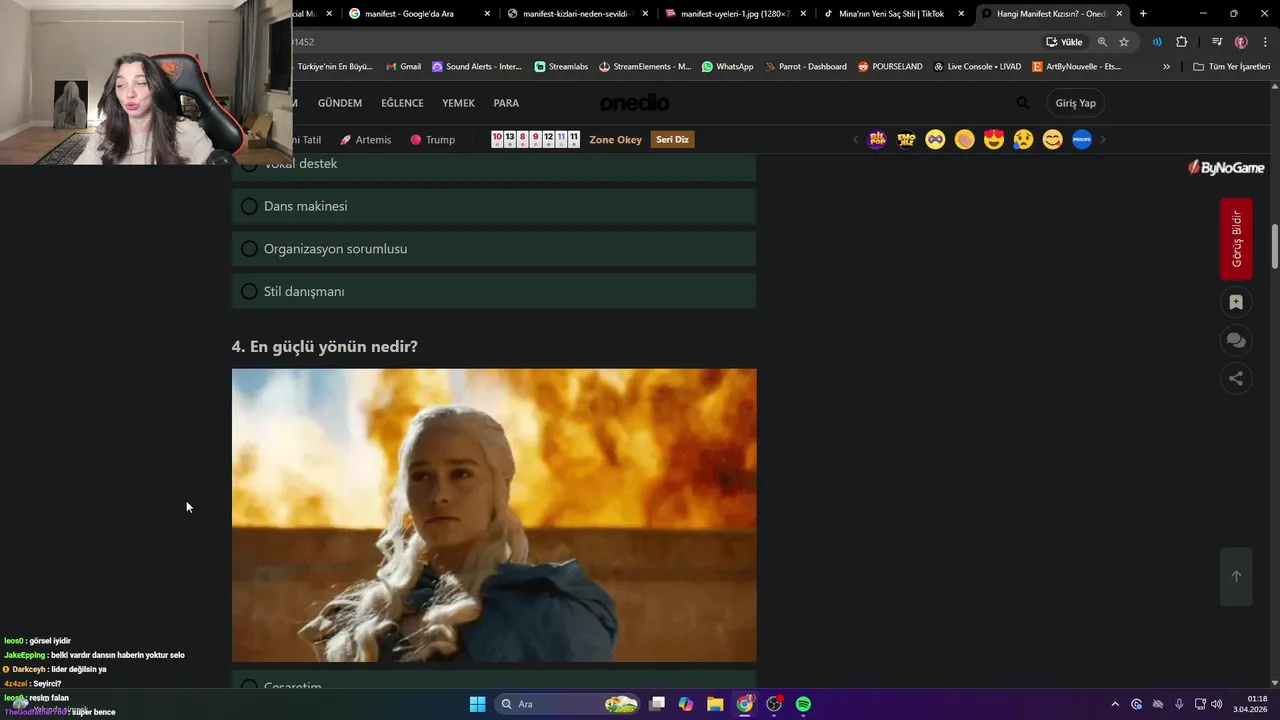The width and height of the screenshot is (1280, 720).
Task: Open Spotify from the taskbar
Action: point(803,704)
